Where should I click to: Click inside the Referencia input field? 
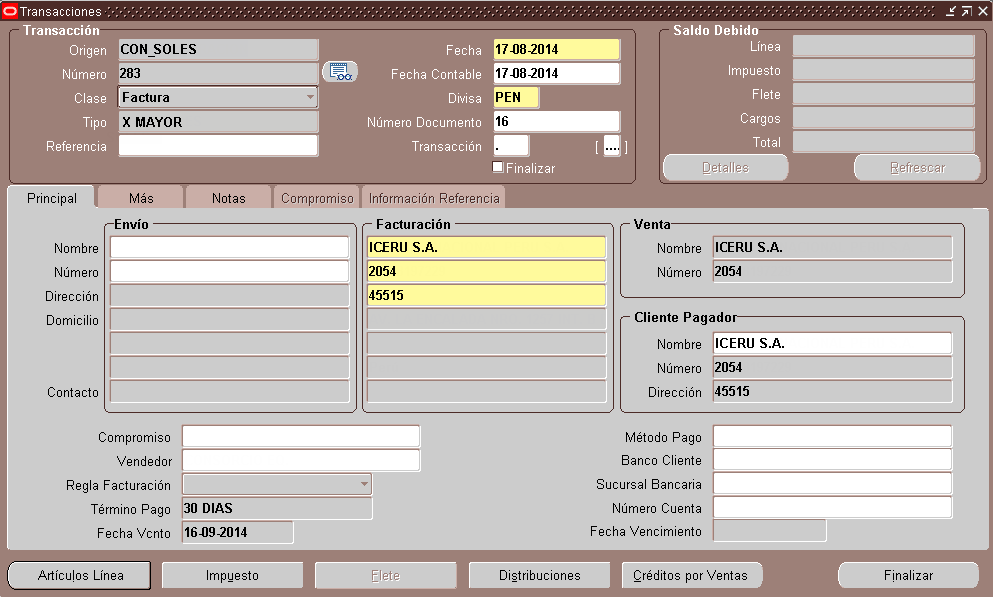[219, 145]
